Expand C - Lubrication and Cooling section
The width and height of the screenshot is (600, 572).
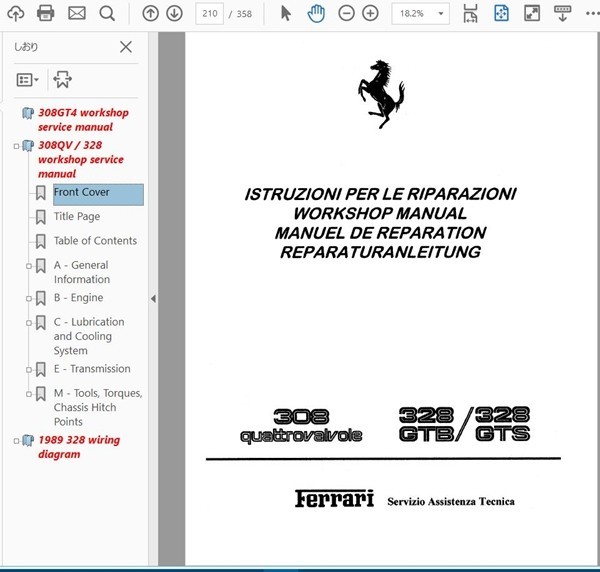click(x=29, y=323)
